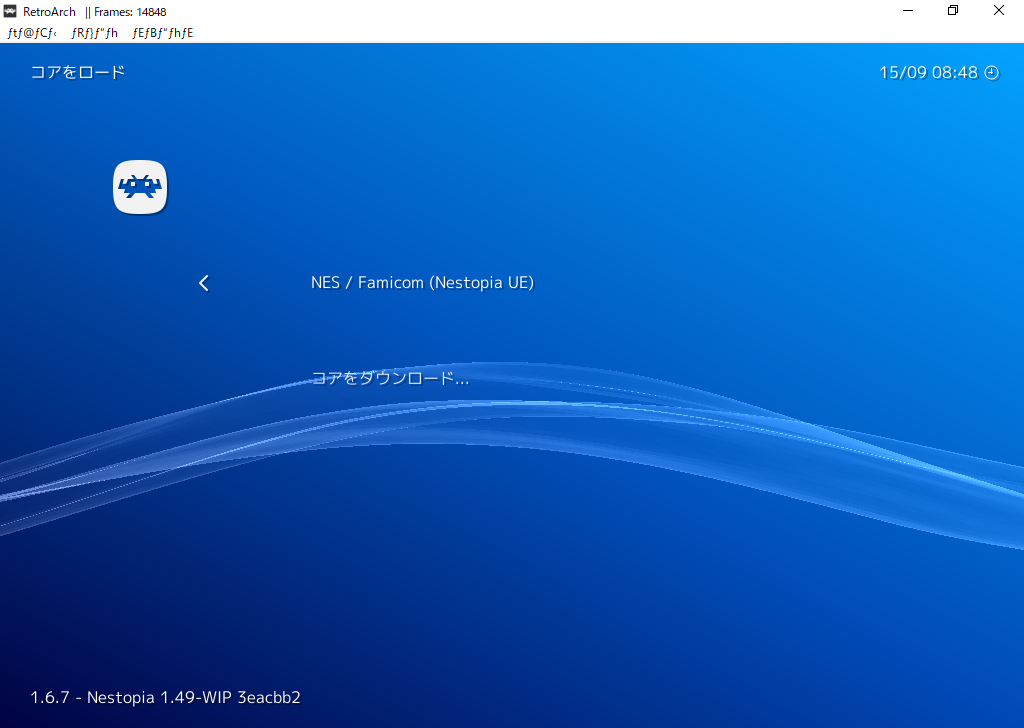Click the 15/09 date display
This screenshot has height=728, width=1024.
(903, 73)
